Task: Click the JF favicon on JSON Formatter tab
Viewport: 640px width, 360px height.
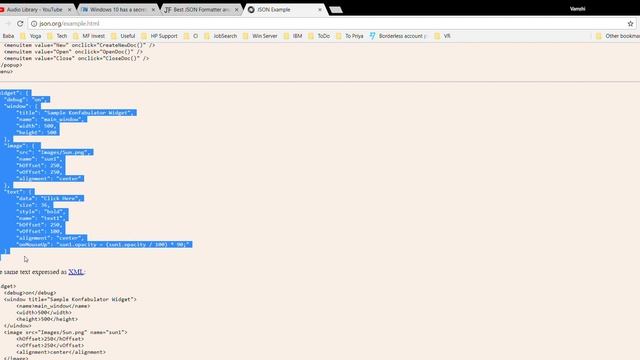Action: (167, 9)
